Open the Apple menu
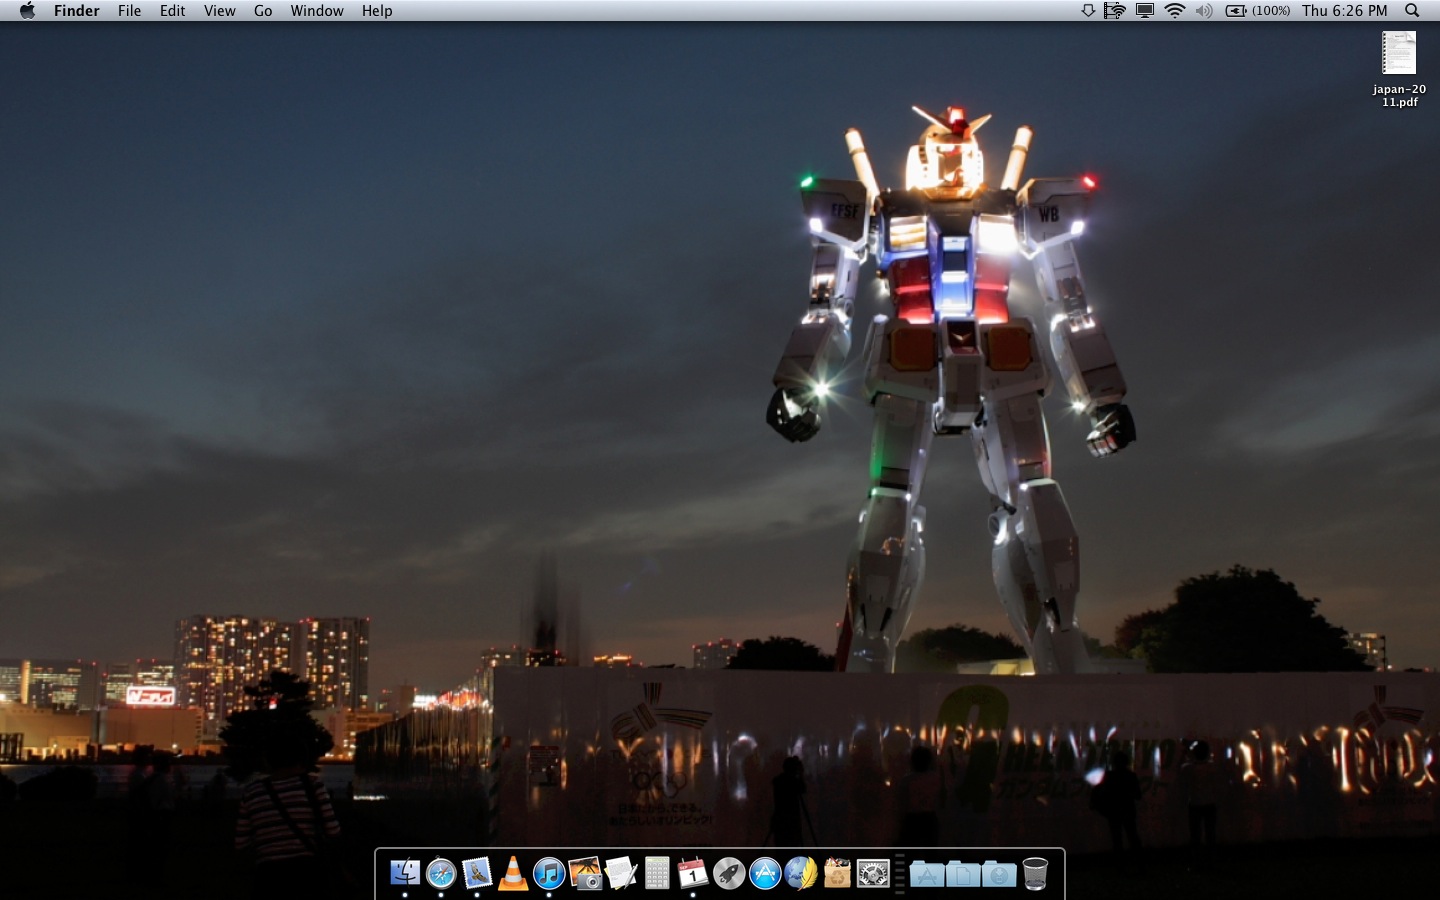Screen dimensions: 1440x900 27,11
